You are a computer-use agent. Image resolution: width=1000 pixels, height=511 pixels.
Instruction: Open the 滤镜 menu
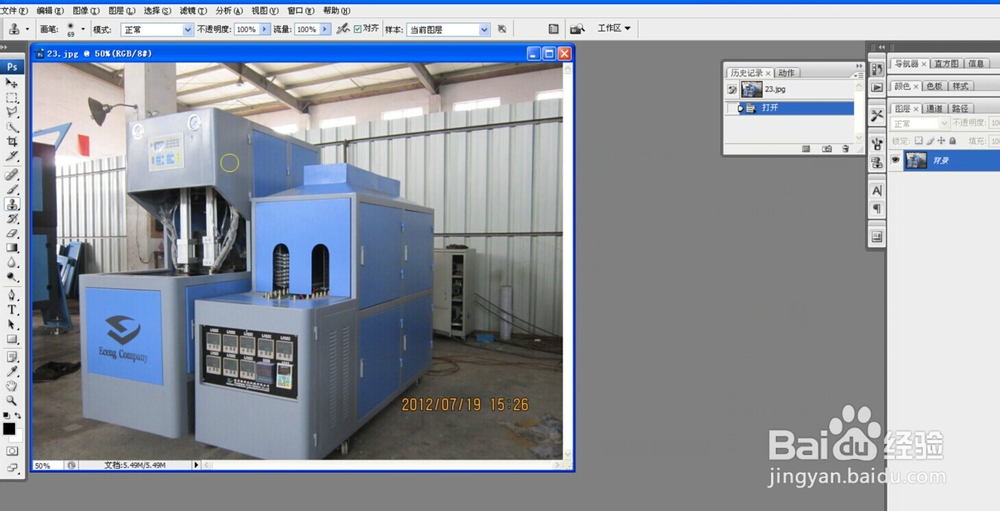click(x=193, y=11)
